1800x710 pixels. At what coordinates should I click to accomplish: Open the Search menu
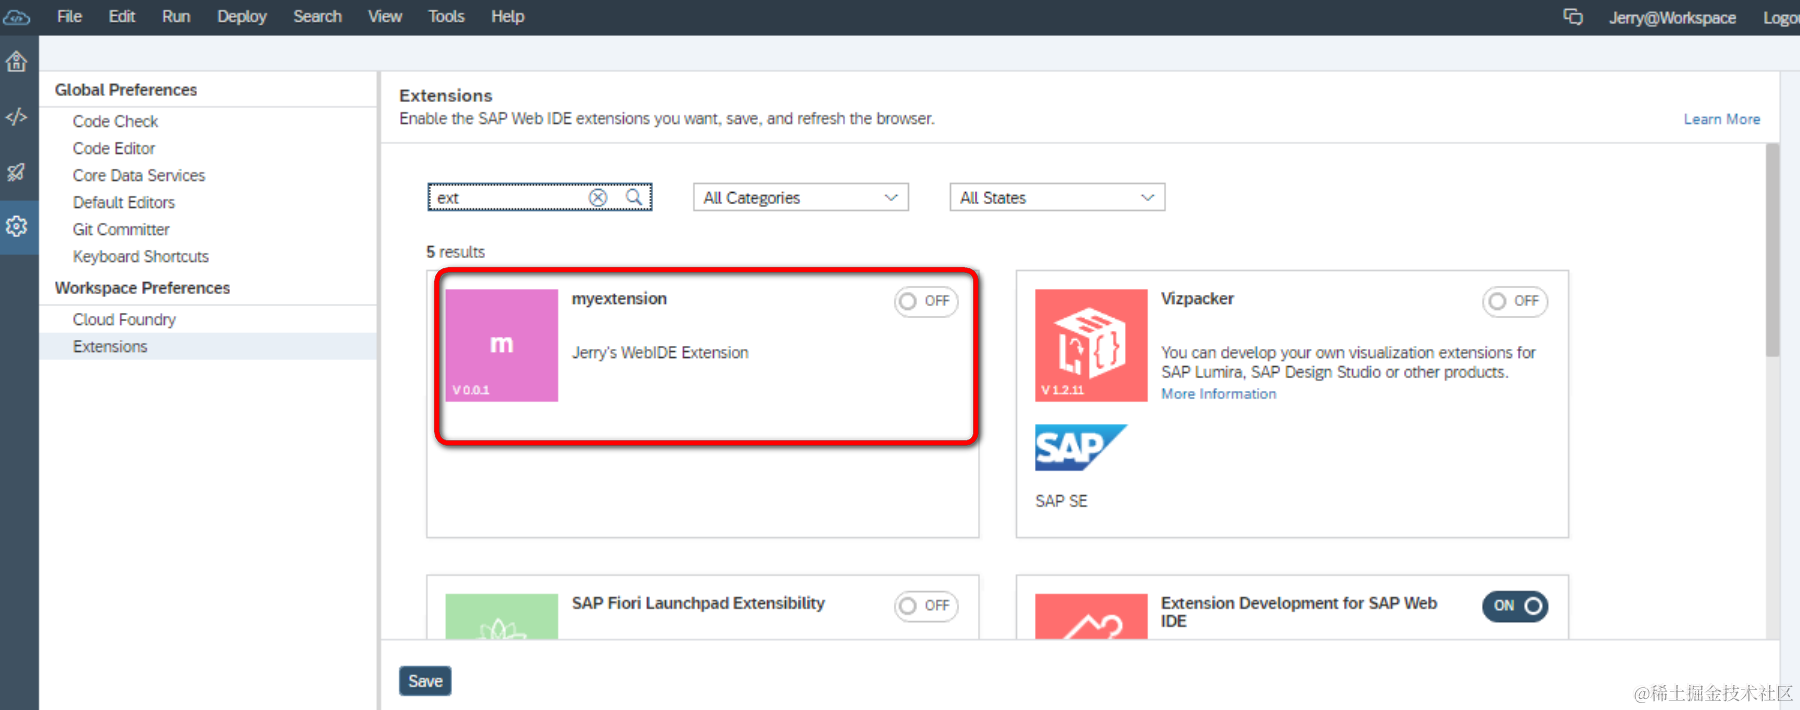[317, 17]
